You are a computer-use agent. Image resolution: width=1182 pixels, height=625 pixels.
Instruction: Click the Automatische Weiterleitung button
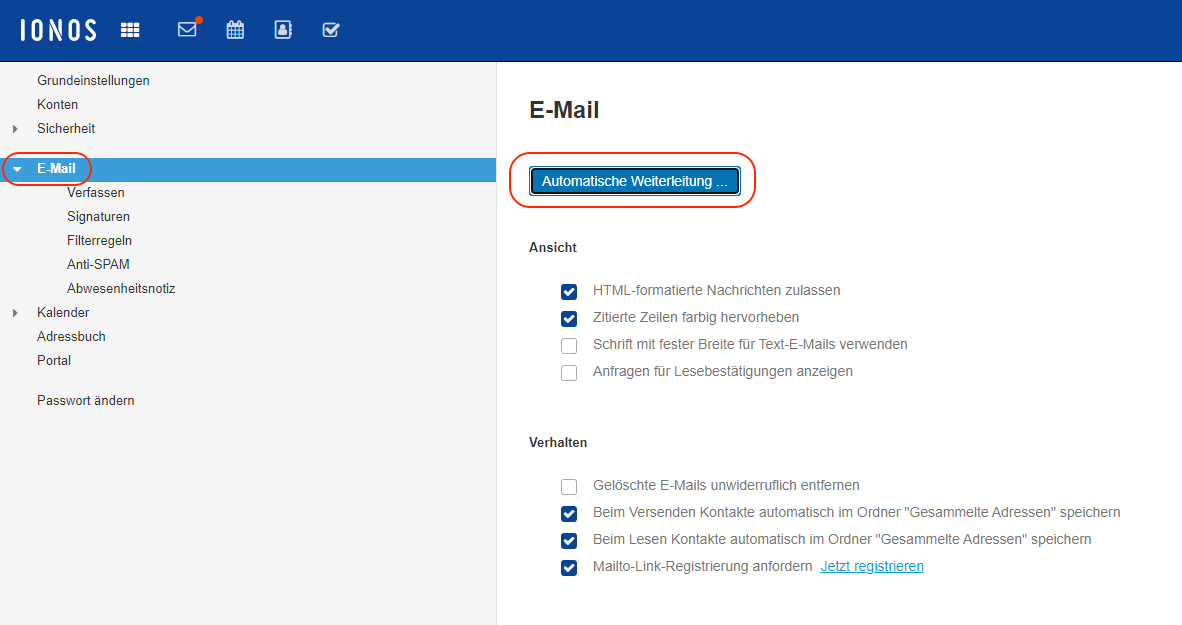tap(634, 181)
